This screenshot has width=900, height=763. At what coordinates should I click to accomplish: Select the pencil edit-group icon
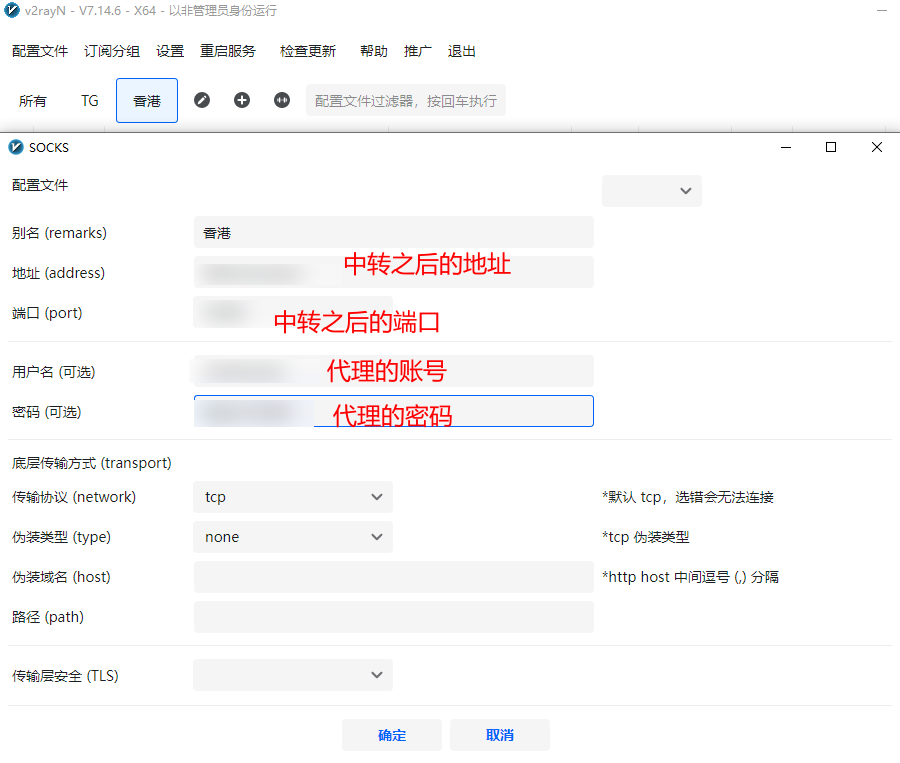202,100
